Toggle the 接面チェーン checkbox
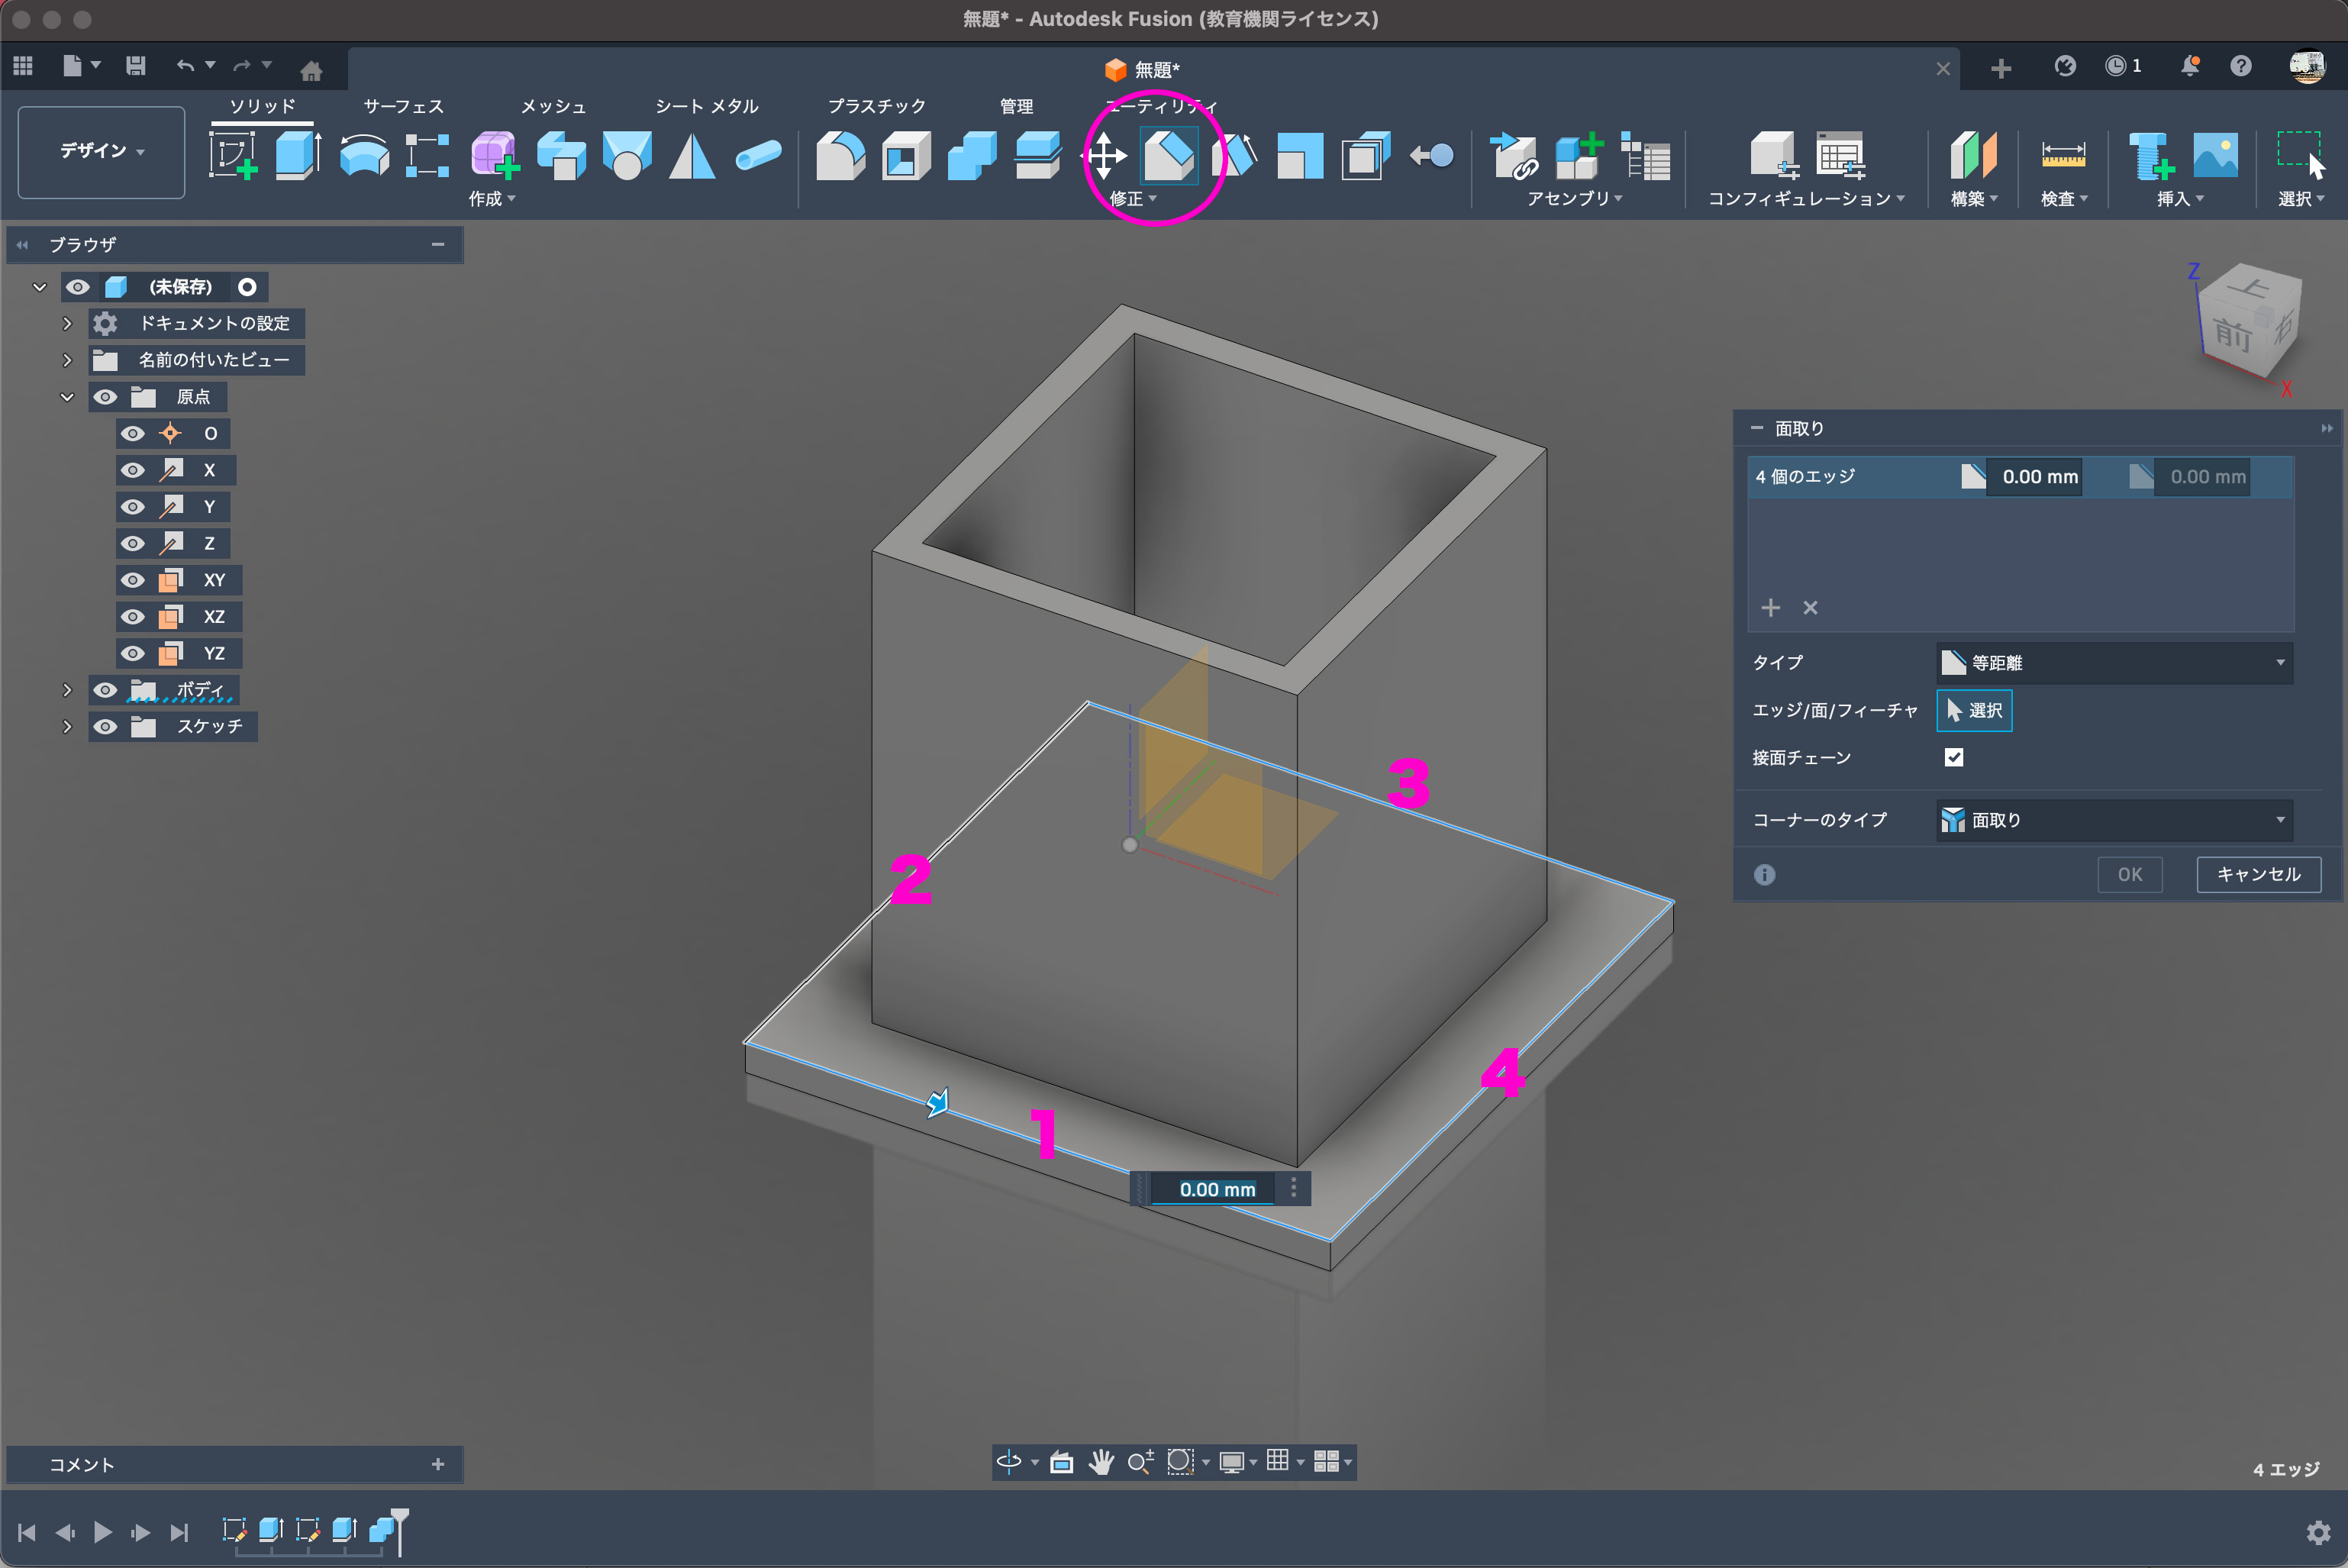The image size is (2348, 1568). click(x=1953, y=757)
